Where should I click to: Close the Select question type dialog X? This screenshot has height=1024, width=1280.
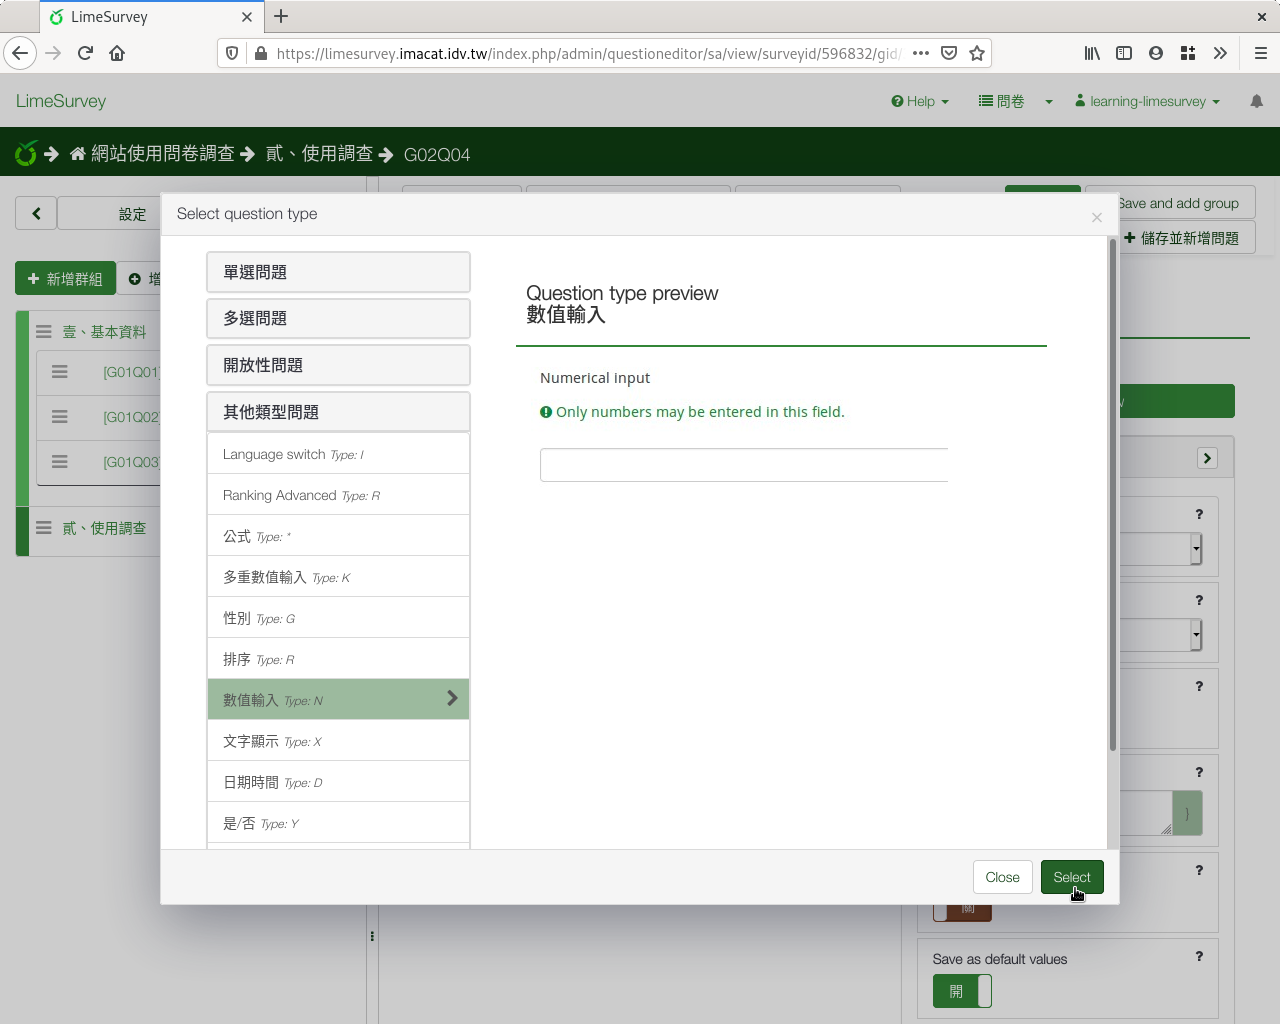click(1097, 217)
